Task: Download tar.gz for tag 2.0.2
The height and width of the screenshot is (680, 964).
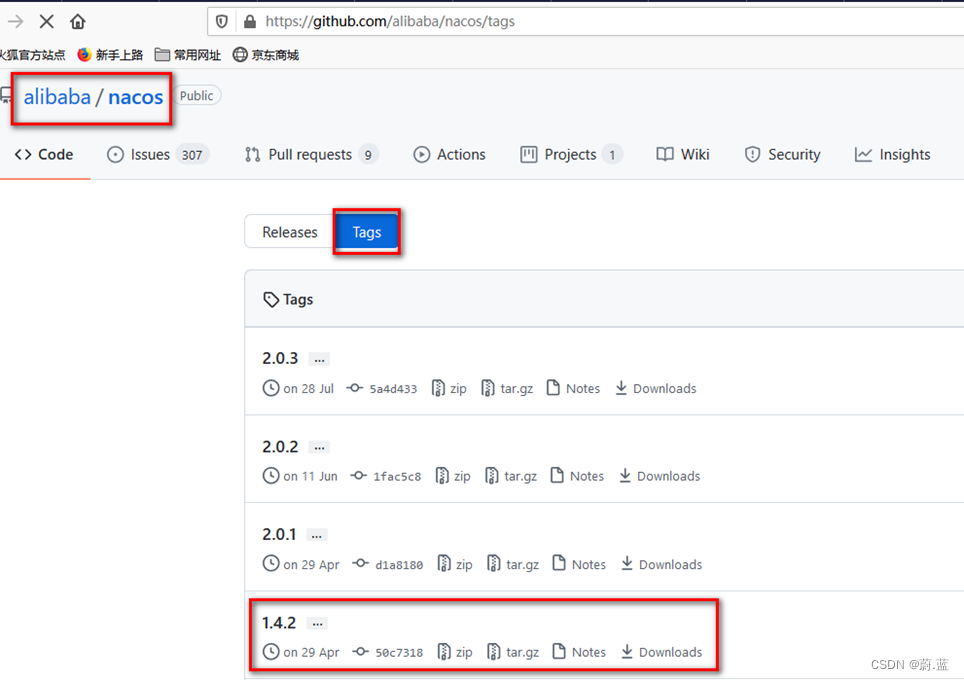Action: (x=511, y=476)
